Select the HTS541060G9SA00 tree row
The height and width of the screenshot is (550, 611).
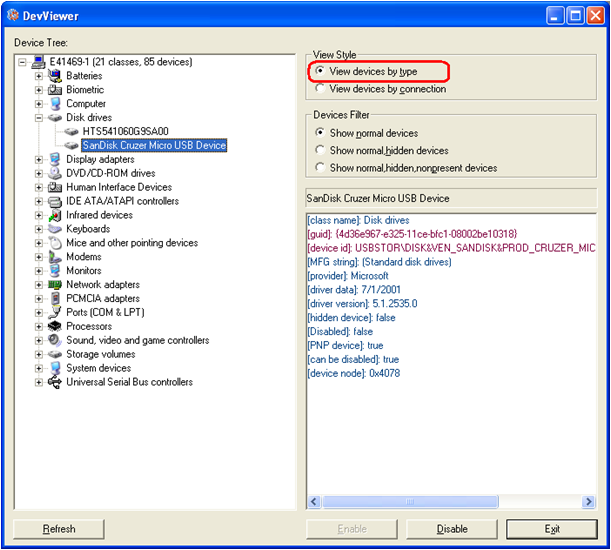125,131
